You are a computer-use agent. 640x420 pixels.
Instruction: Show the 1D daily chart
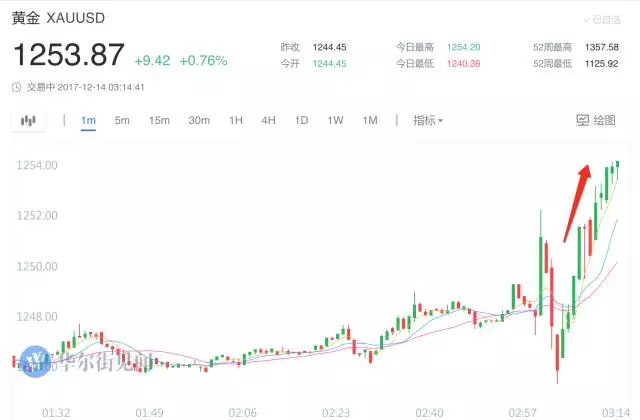coord(301,121)
